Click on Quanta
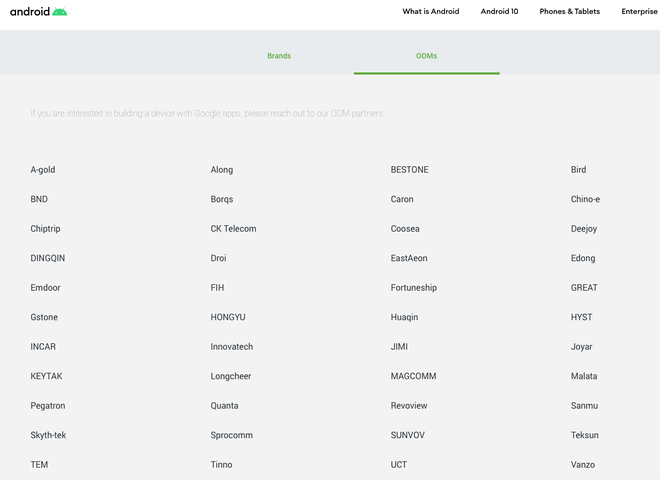This screenshot has width=660, height=480. (224, 405)
